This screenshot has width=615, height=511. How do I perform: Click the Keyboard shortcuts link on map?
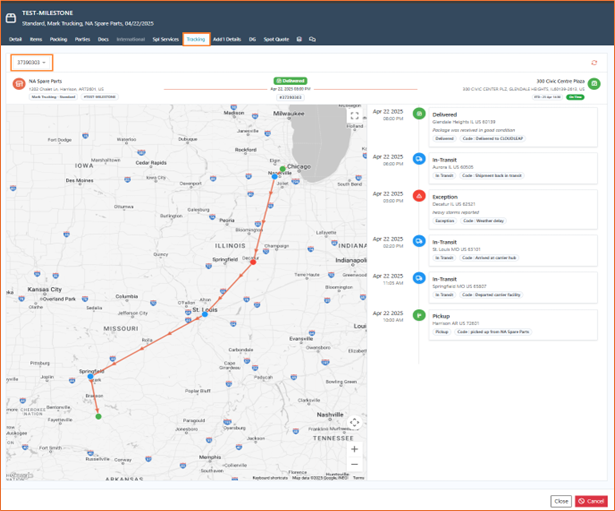coord(270,478)
